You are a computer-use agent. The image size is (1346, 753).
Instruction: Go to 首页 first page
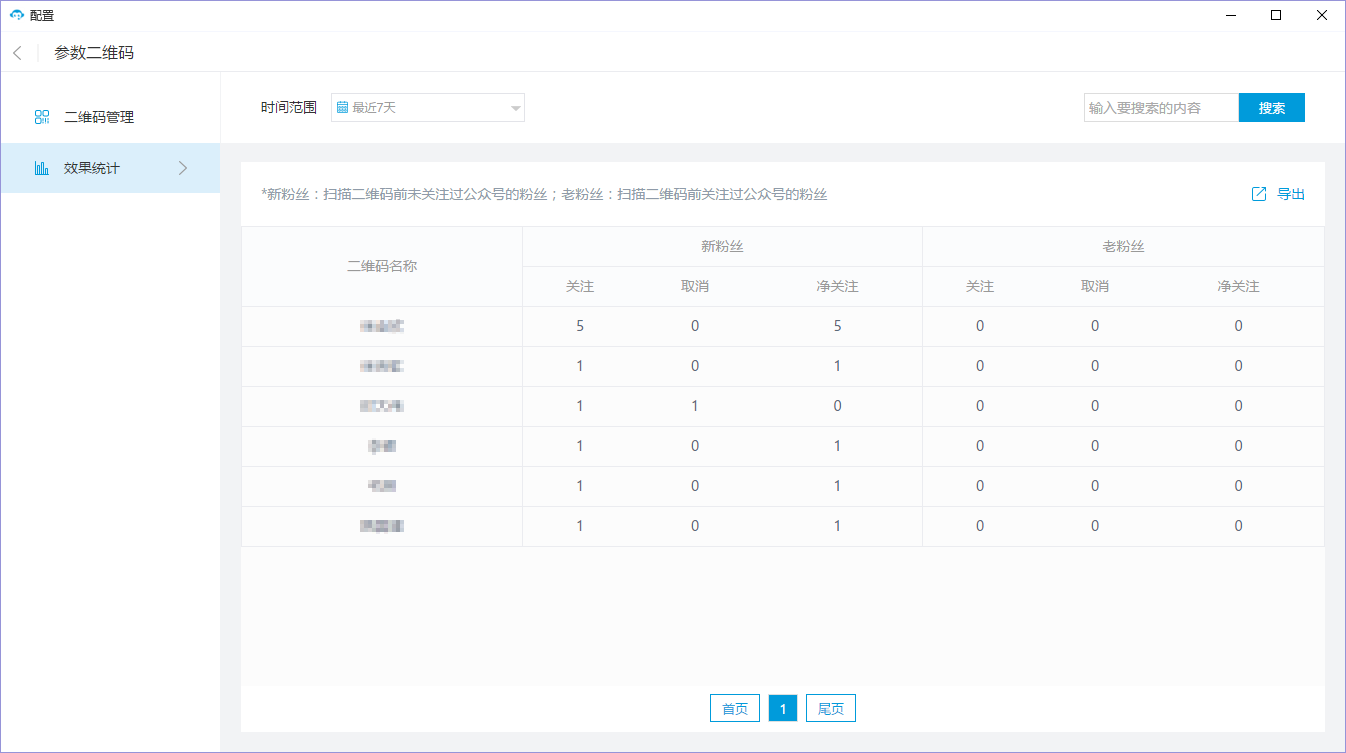point(735,708)
